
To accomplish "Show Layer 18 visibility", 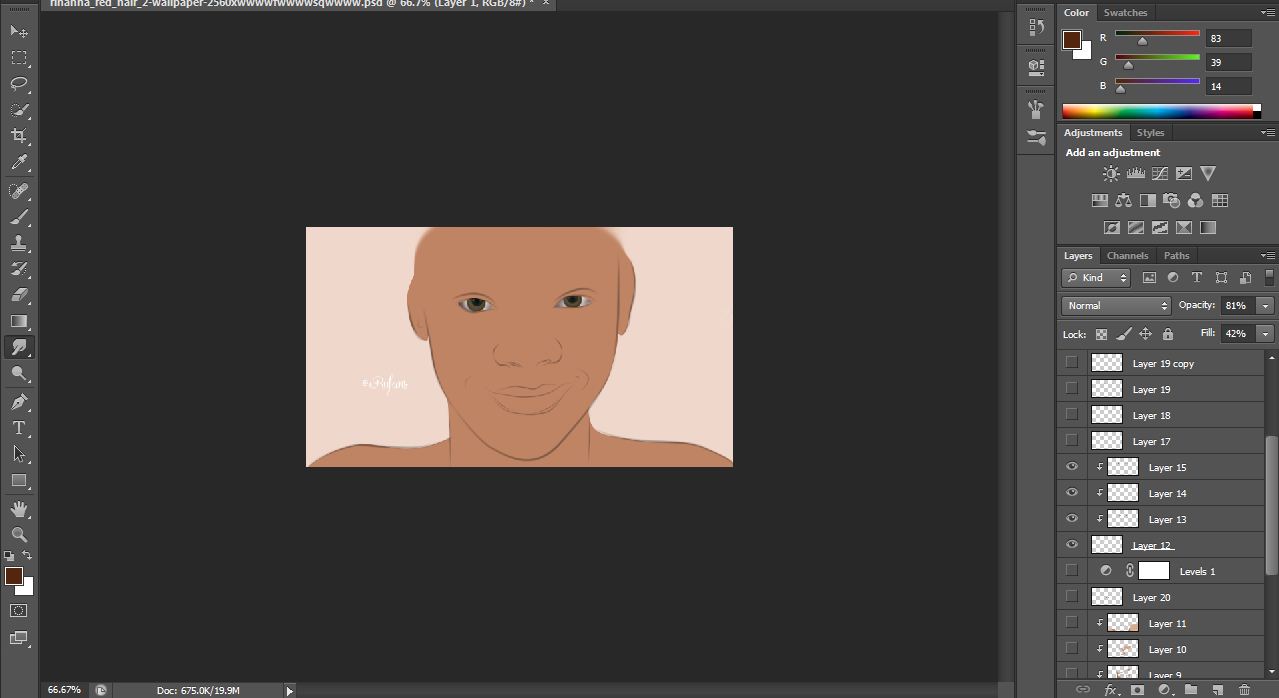I will pos(1072,414).
